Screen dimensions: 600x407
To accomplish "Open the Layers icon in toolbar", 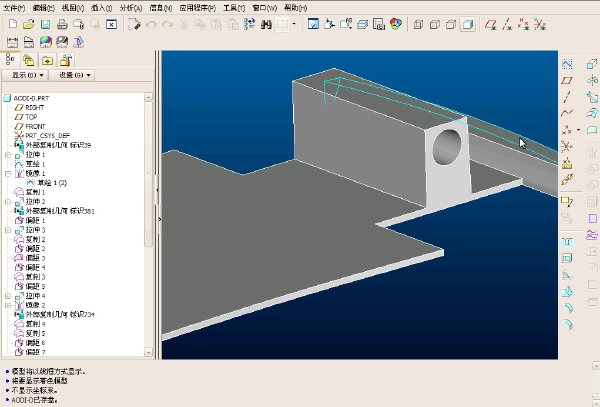I will [x=362, y=24].
